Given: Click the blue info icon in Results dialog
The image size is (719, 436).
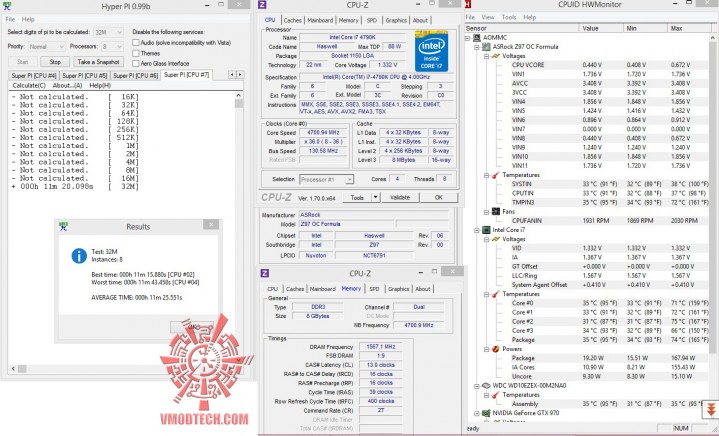Looking at the screenshot, I should point(79,256).
